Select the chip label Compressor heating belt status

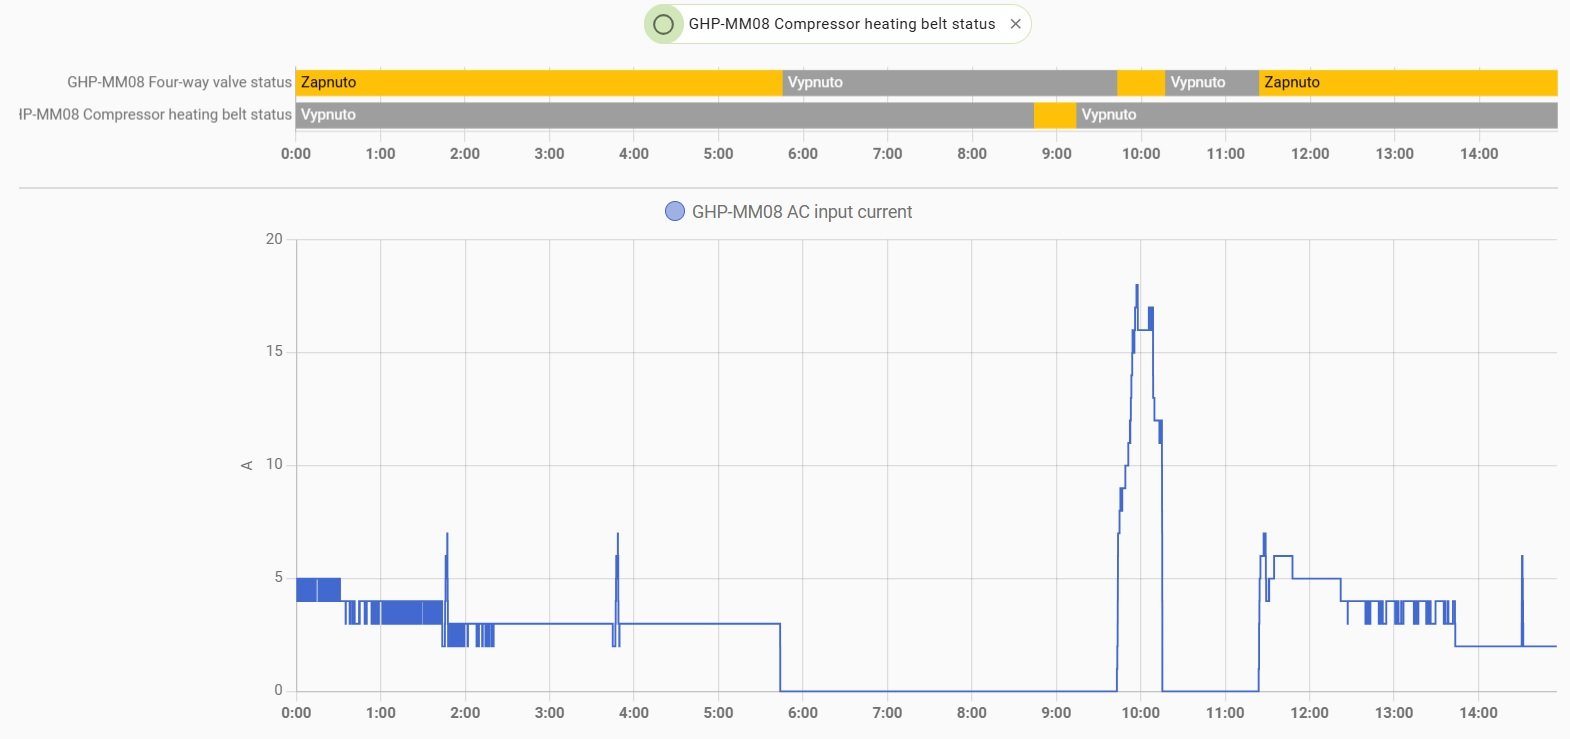tap(841, 24)
